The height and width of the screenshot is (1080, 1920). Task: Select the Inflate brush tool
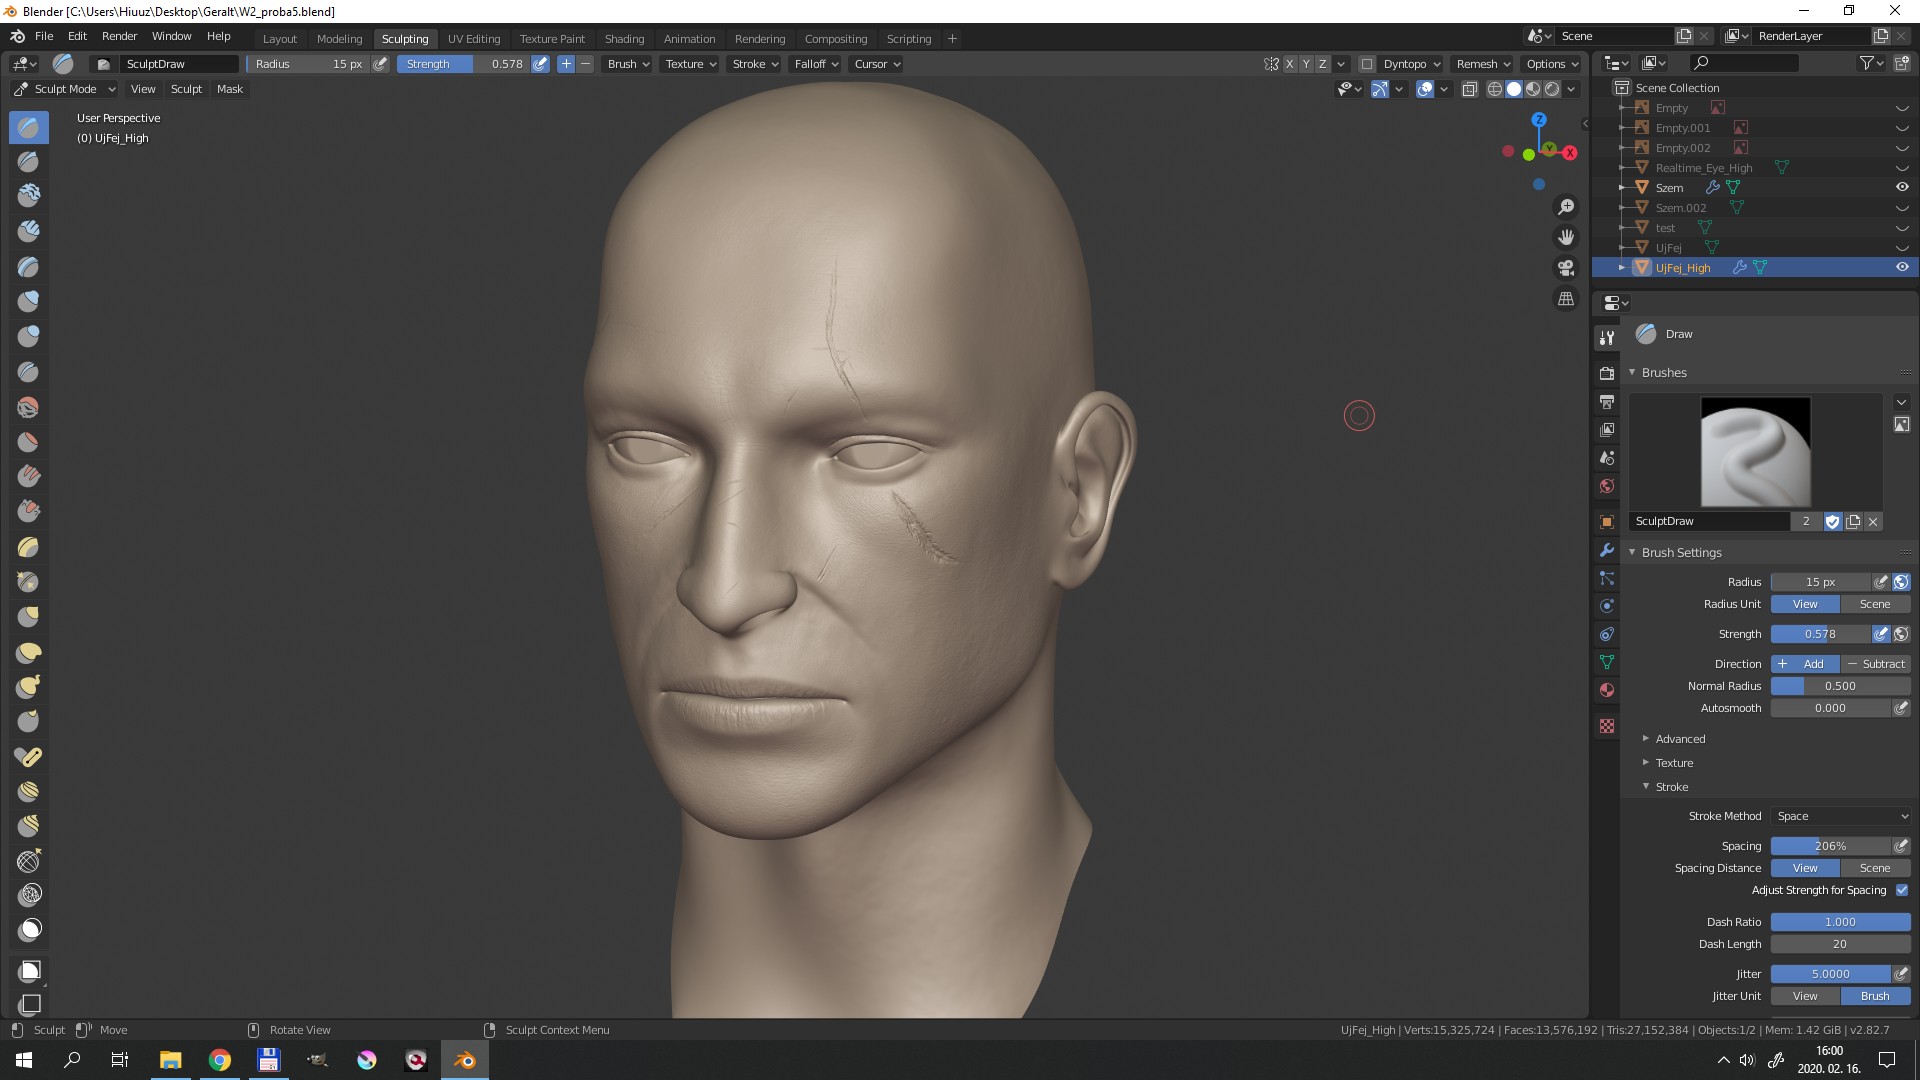coord(29,301)
